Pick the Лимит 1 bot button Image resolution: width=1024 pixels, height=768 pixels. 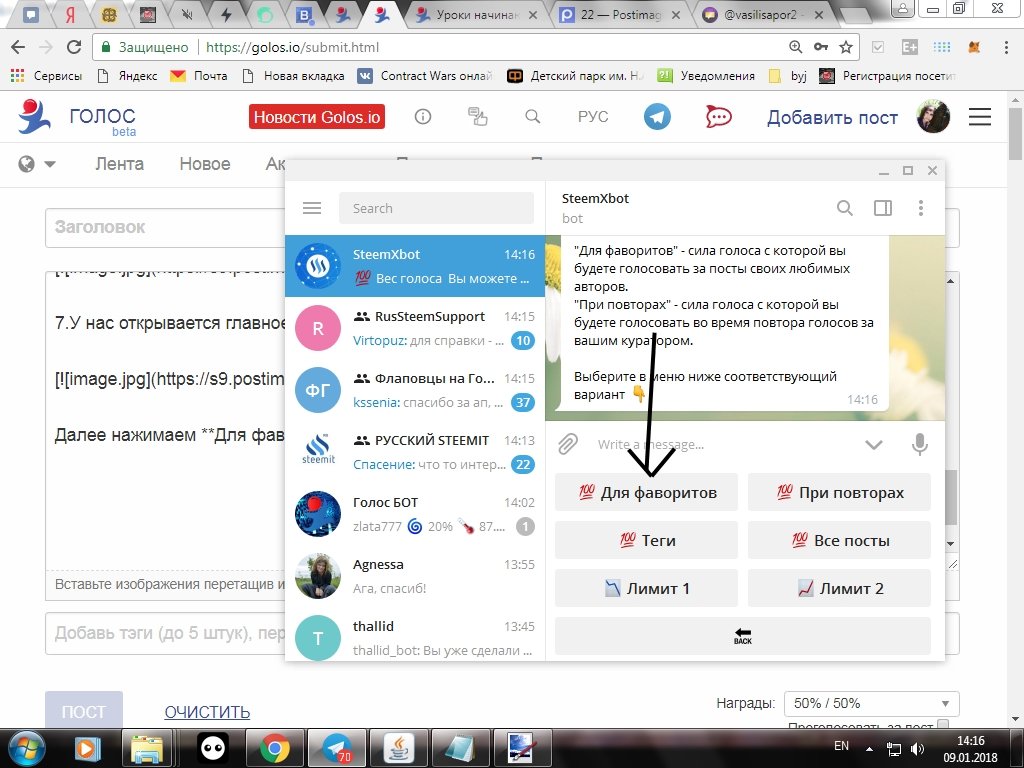coord(647,588)
